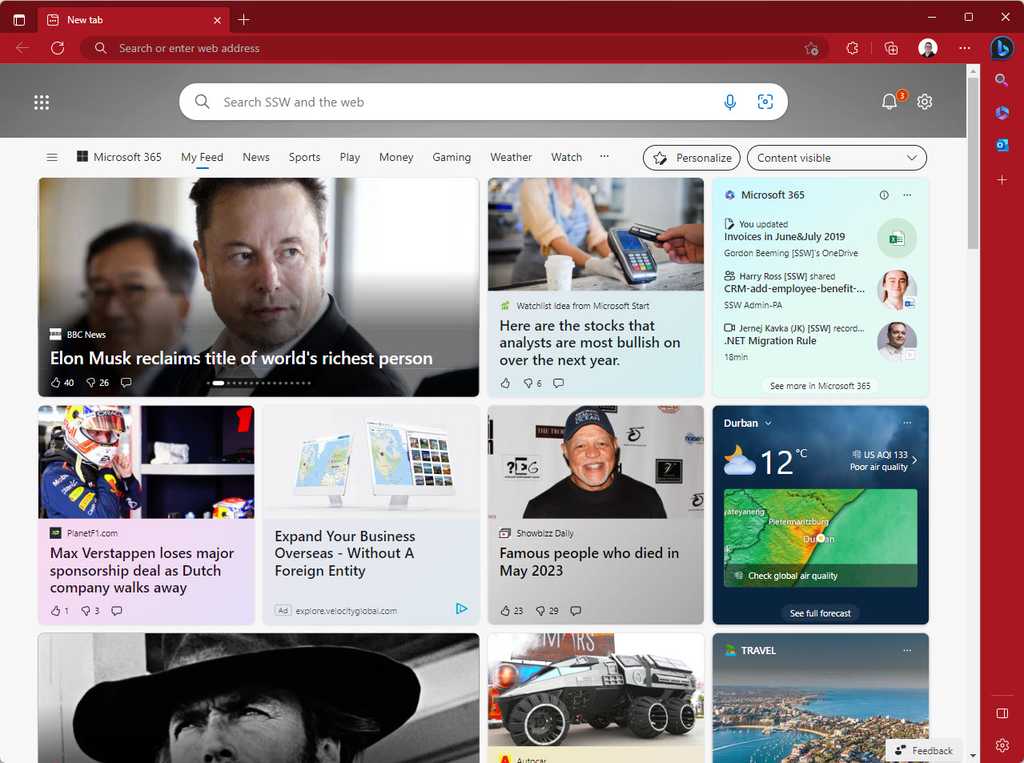Open See full forecast link
This screenshot has height=763, width=1024.
click(820, 613)
